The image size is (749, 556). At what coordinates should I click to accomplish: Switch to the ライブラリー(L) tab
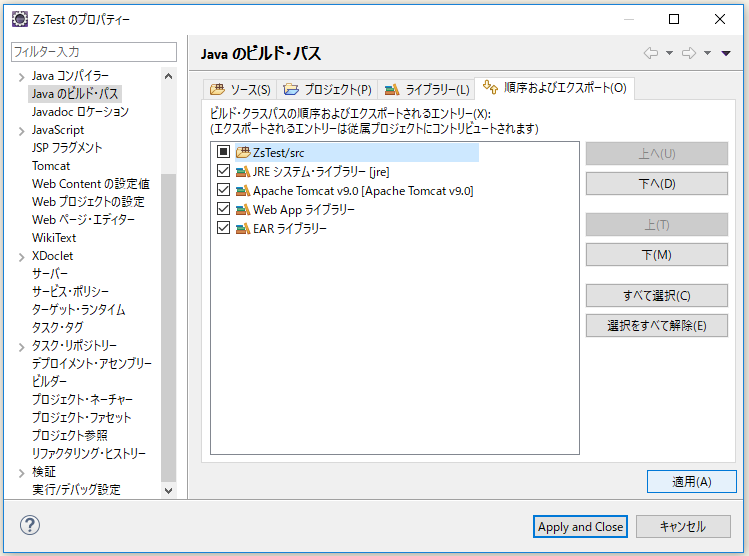click(427, 89)
